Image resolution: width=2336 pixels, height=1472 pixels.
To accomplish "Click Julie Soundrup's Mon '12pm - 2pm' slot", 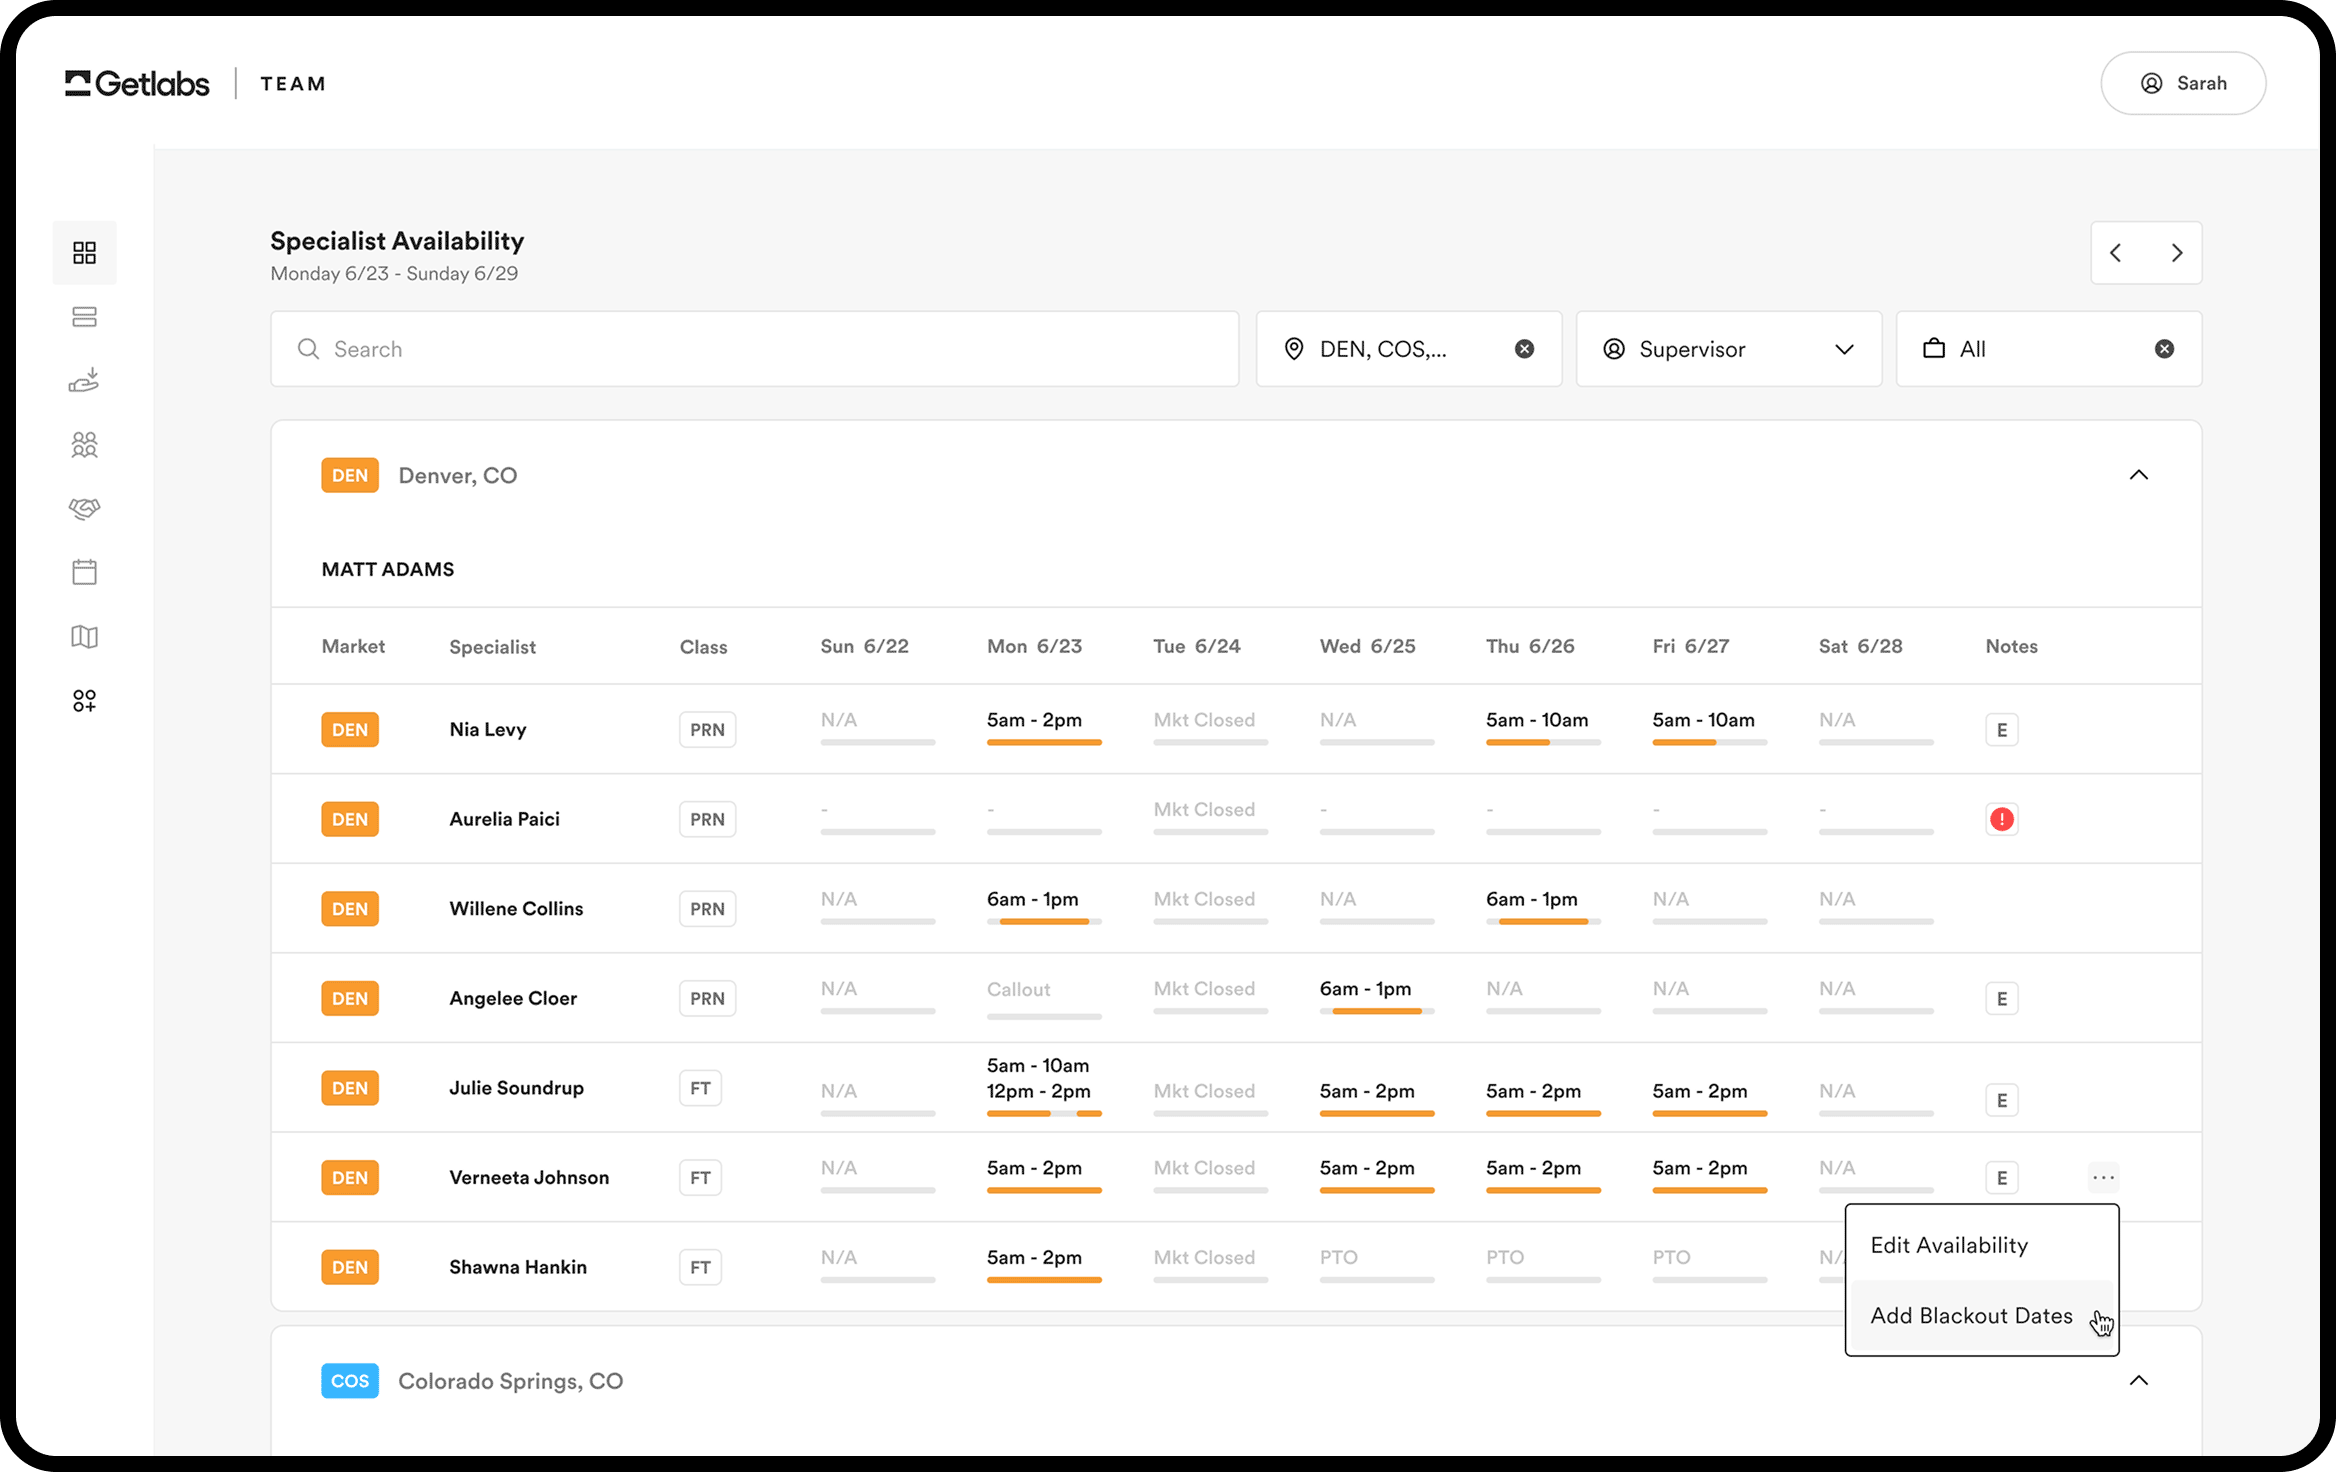I will coord(1039,1091).
